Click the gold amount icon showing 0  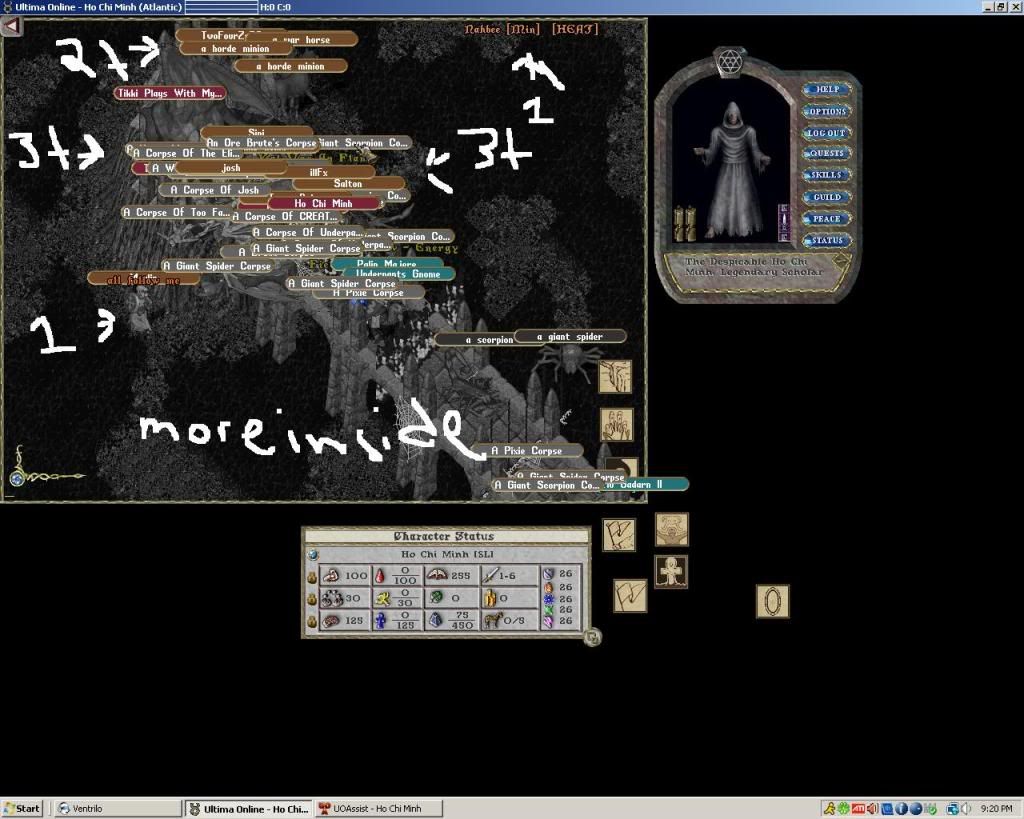click(x=490, y=598)
